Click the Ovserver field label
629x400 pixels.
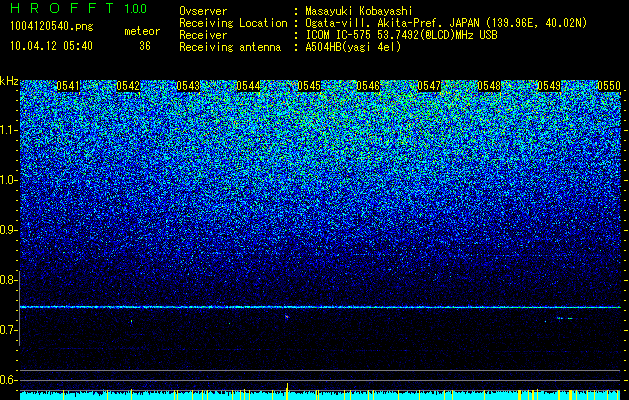click(203, 12)
